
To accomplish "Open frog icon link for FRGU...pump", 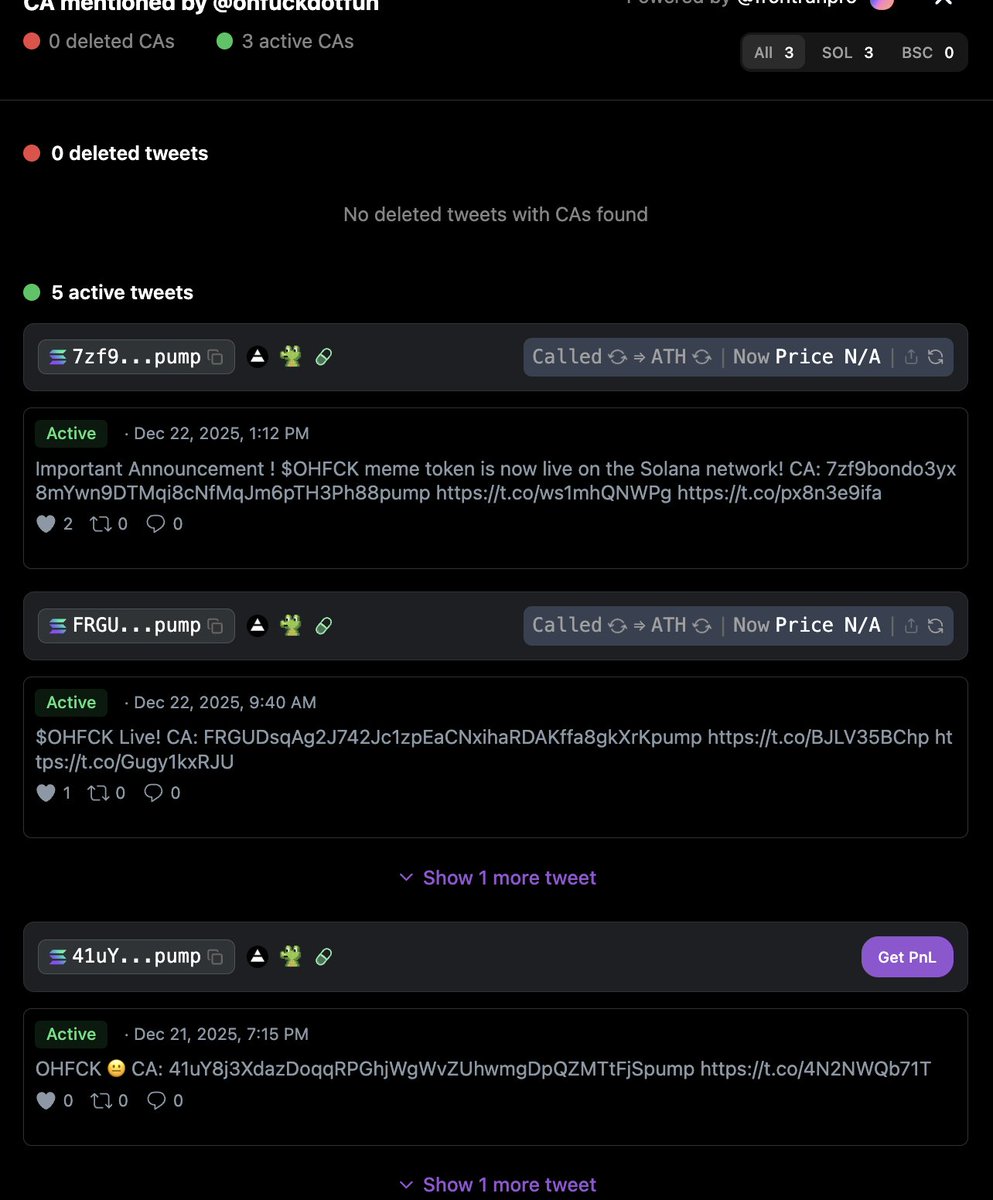I will [x=291, y=626].
